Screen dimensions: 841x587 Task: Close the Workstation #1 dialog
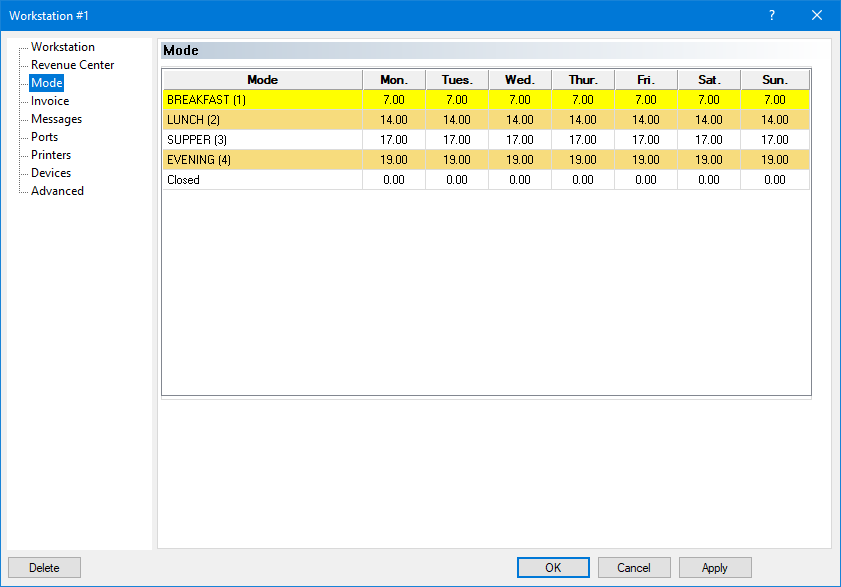[x=816, y=15]
